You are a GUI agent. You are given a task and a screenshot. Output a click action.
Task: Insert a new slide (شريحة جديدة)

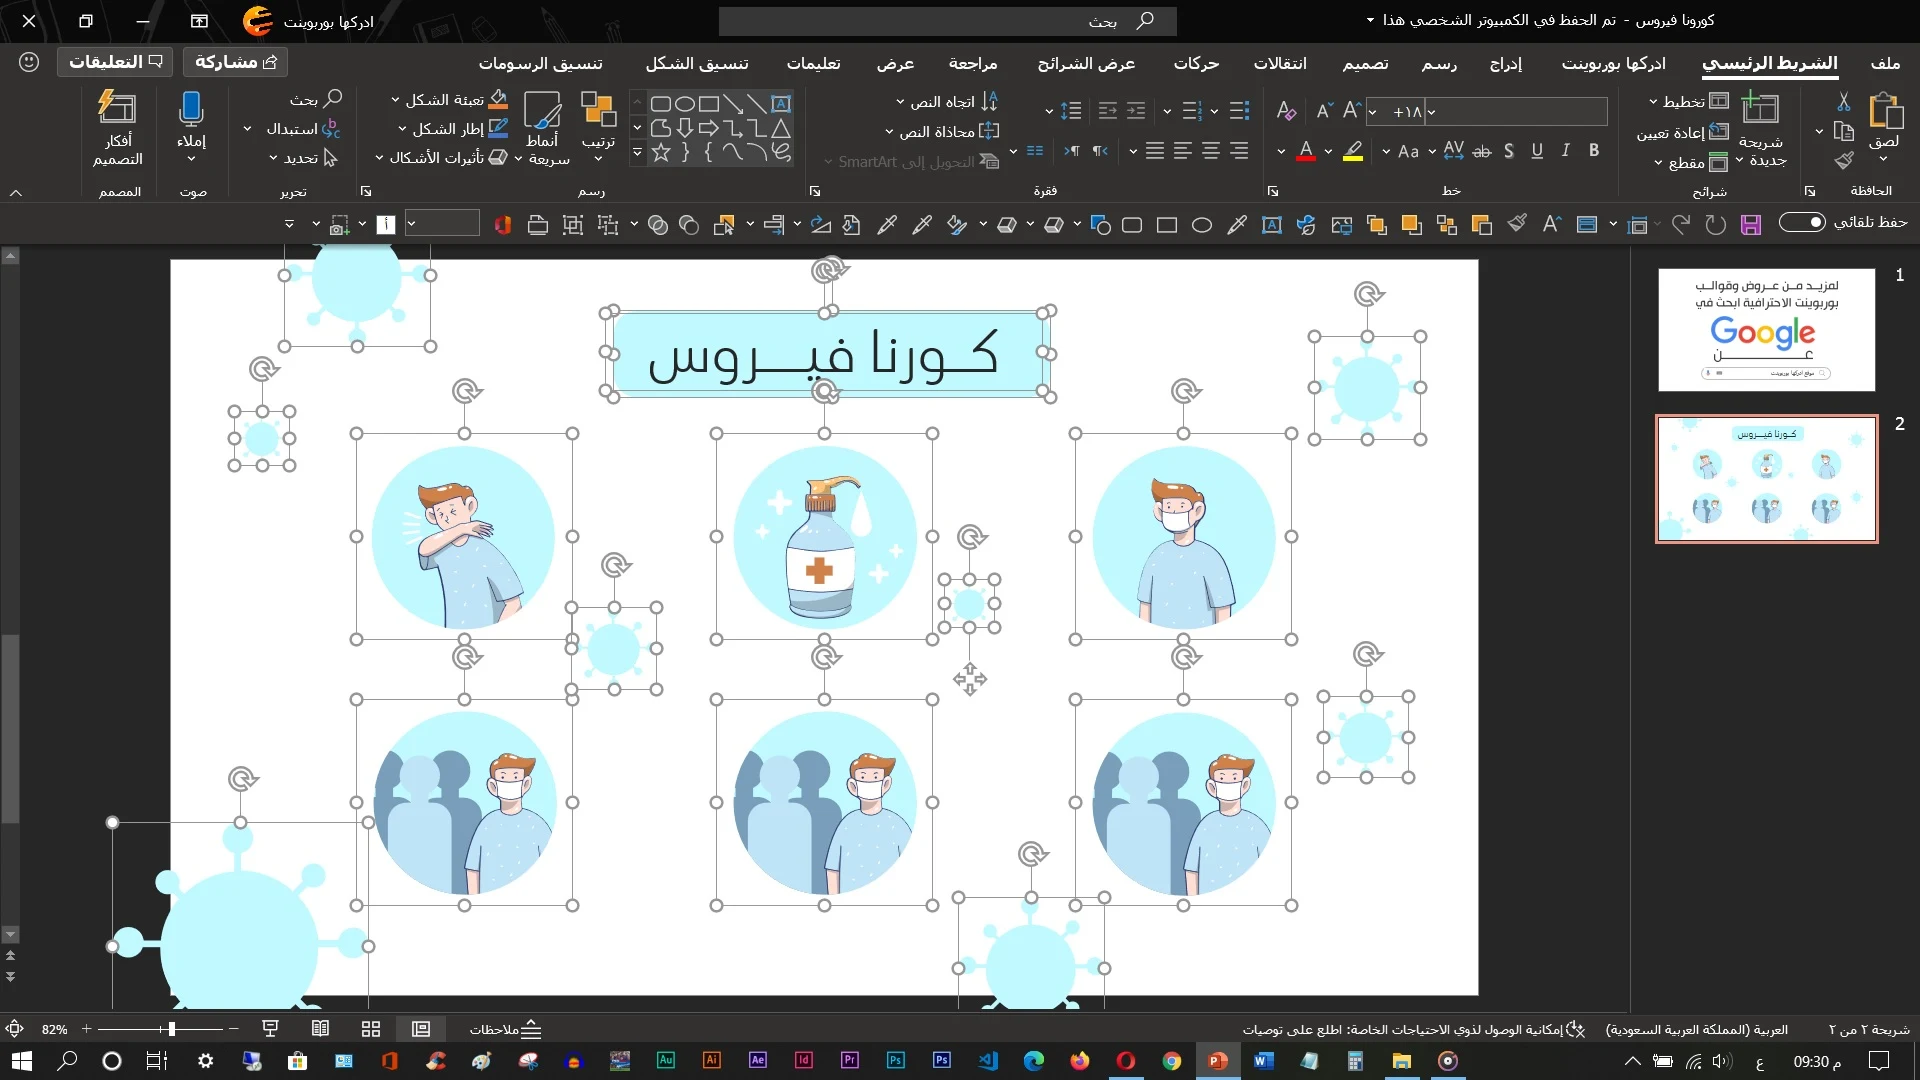point(1760,129)
